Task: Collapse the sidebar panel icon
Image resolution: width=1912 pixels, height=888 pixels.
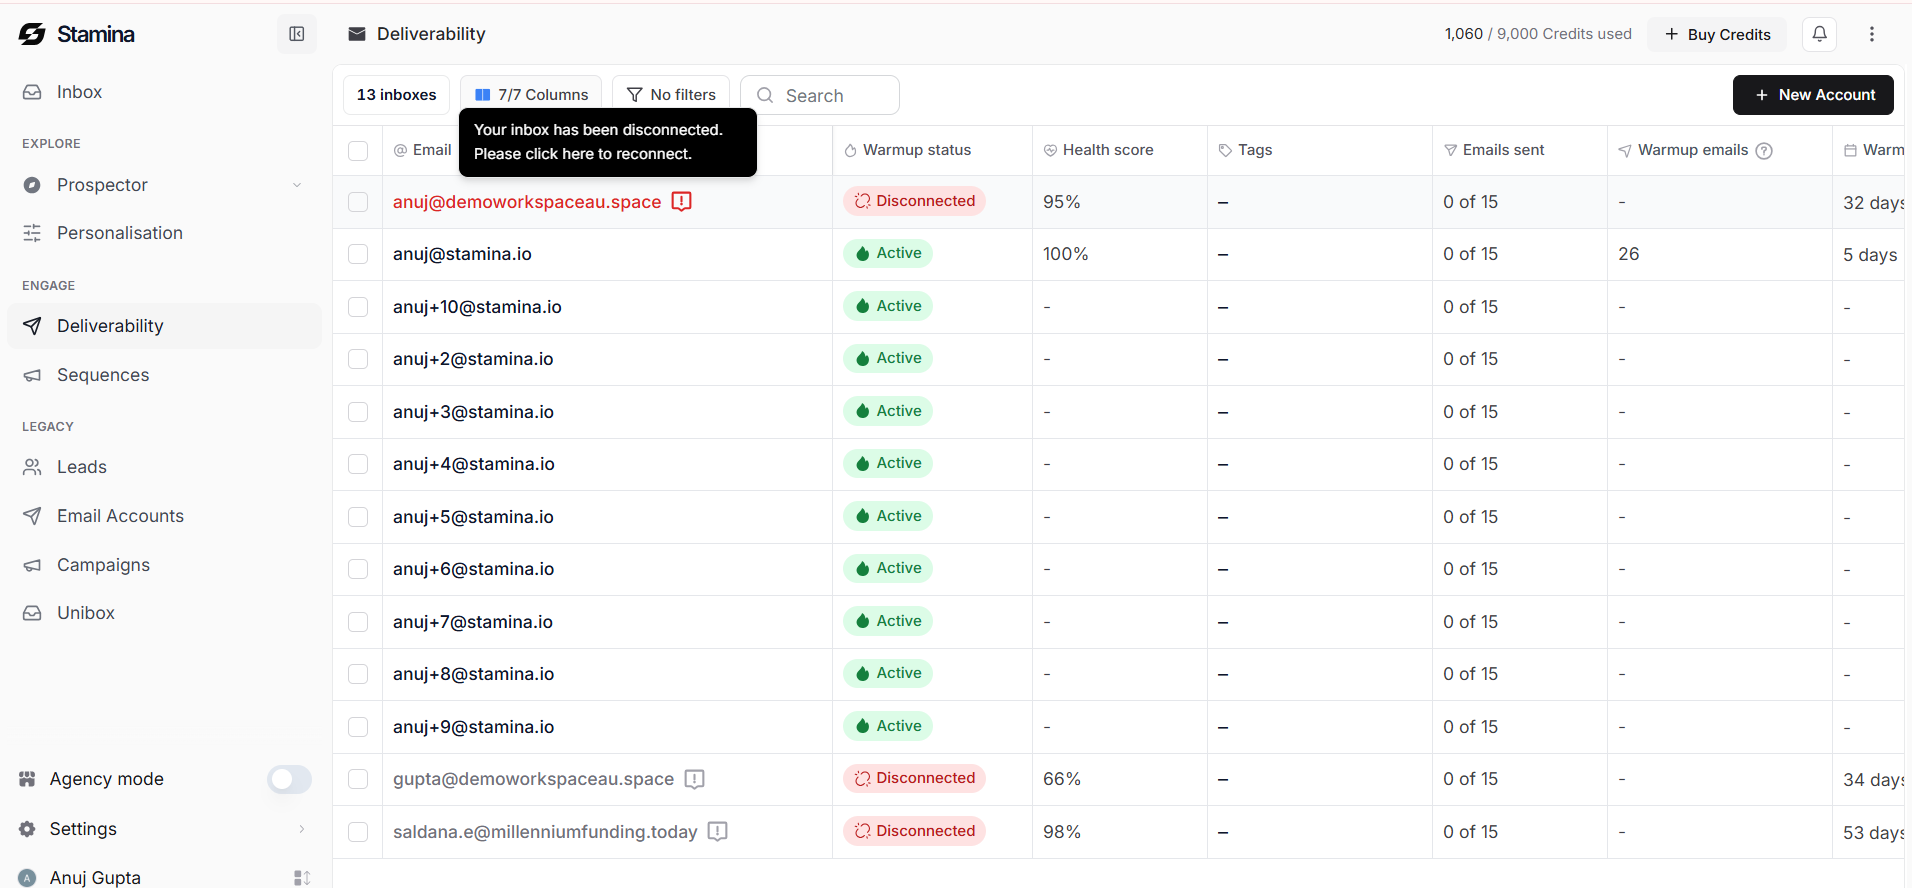Action: point(297,34)
